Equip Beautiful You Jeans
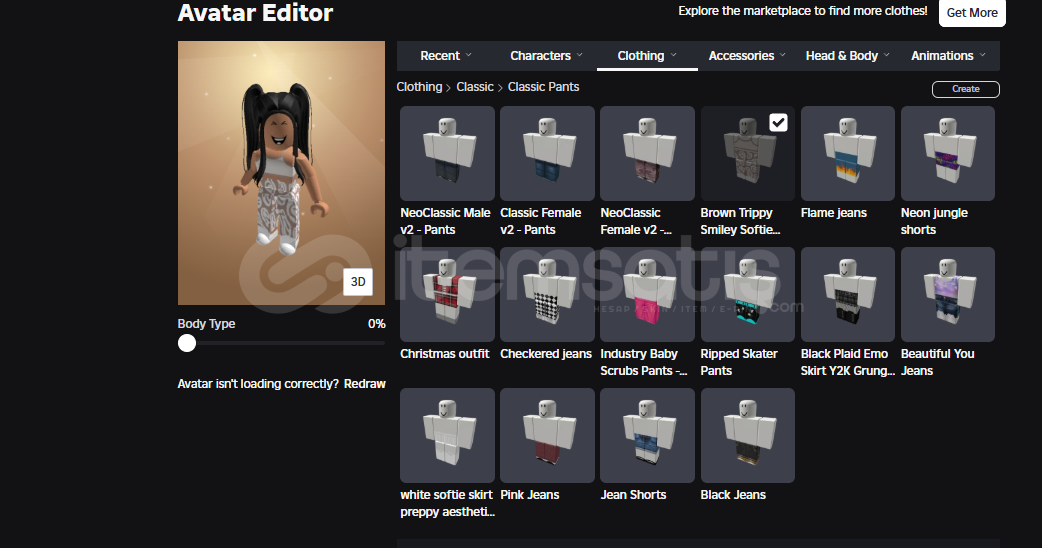1042x548 pixels. 948,294
